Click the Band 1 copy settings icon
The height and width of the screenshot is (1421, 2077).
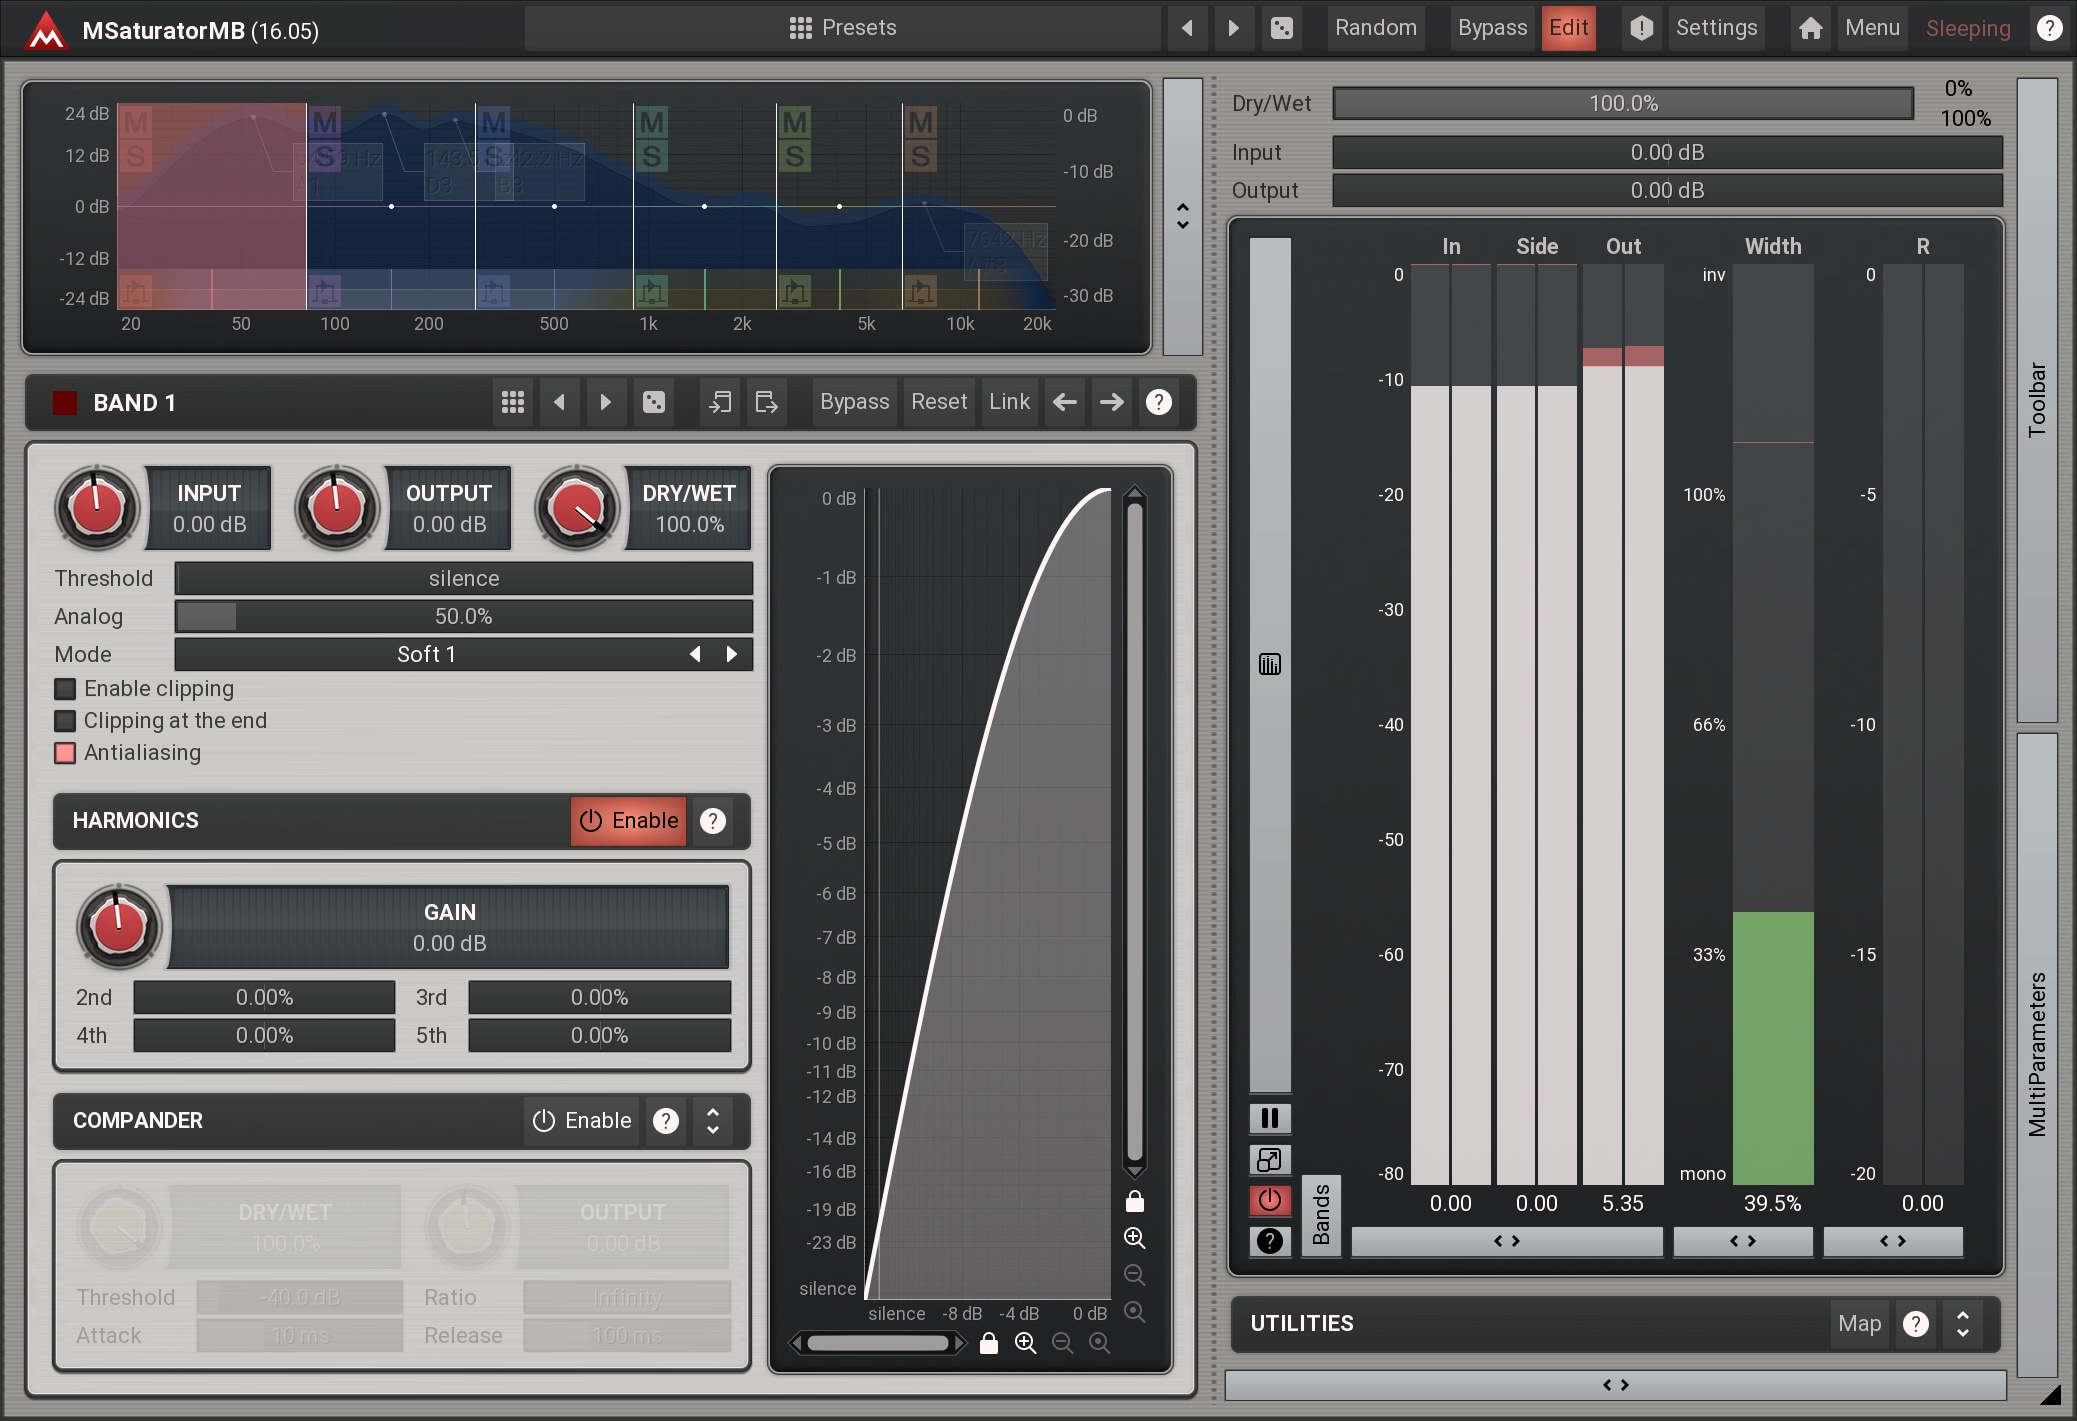pyautogui.click(x=719, y=402)
